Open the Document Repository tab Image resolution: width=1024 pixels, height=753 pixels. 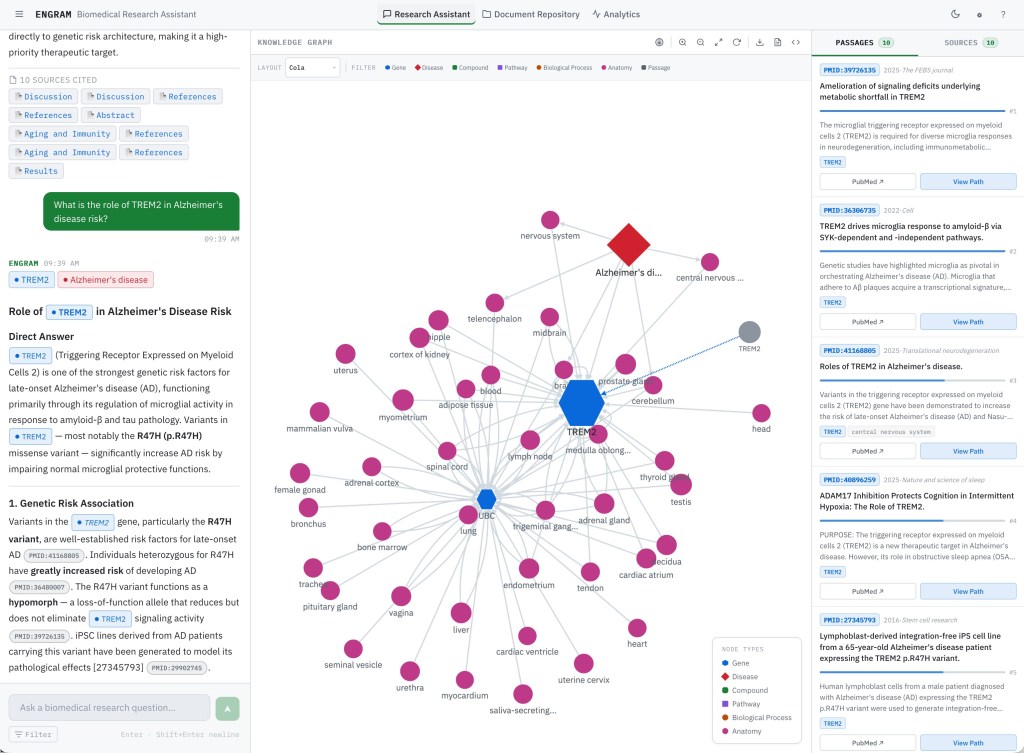(x=531, y=14)
